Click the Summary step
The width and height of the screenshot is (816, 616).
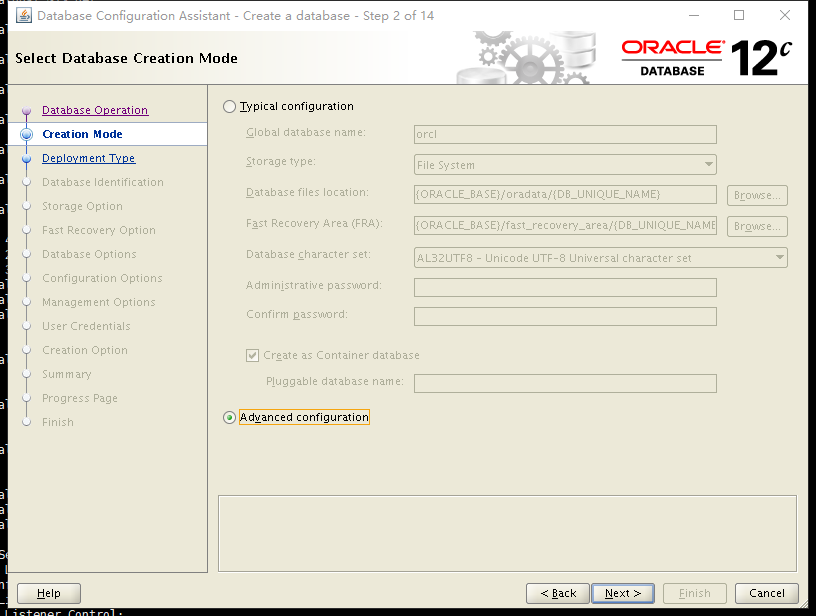[67, 374]
